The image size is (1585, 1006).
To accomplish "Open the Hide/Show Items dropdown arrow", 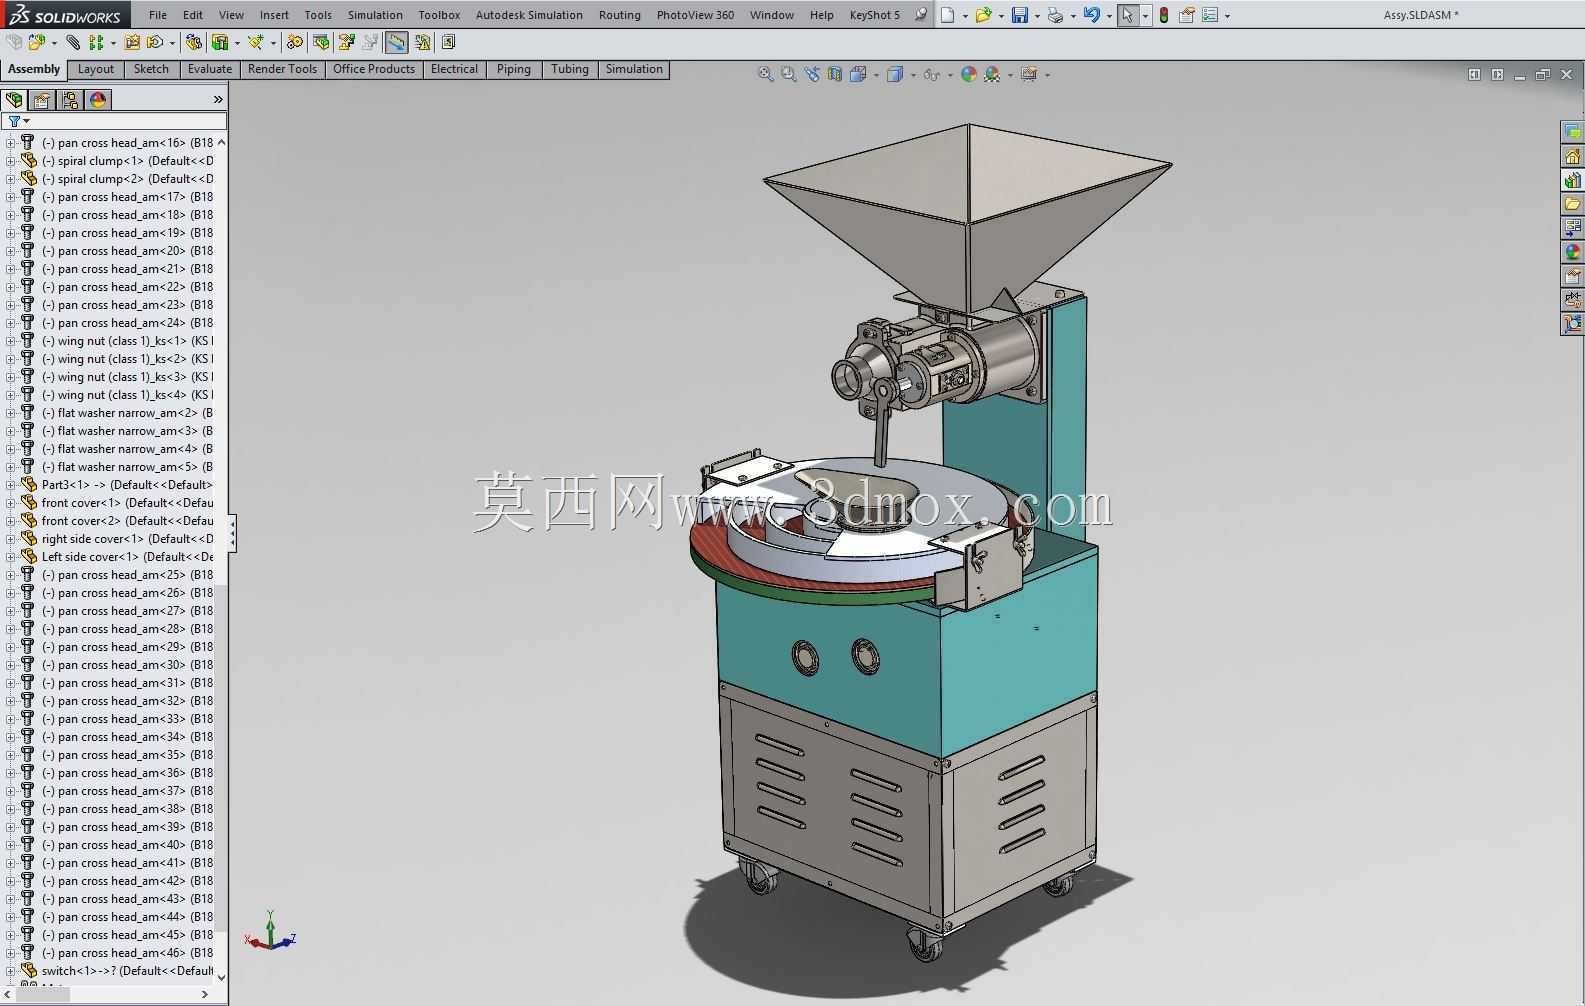I will [950, 75].
